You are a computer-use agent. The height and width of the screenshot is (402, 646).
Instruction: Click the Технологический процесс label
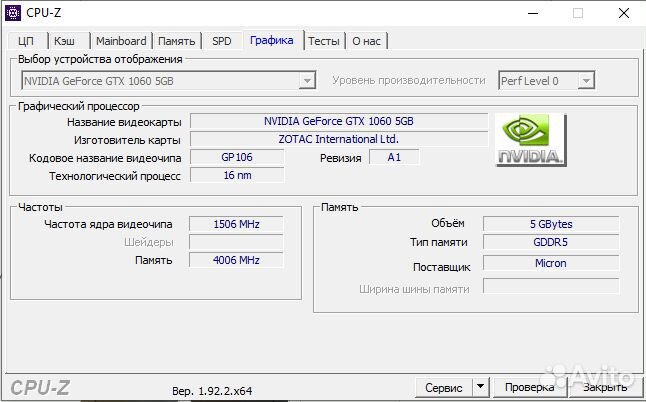point(115,176)
